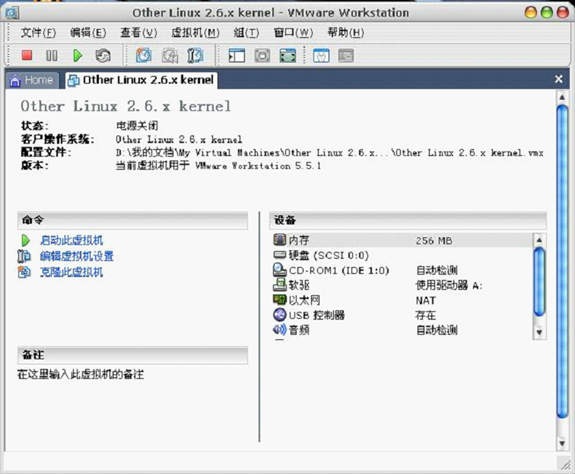Open the 虚拟机(M) menu

[195, 33]
